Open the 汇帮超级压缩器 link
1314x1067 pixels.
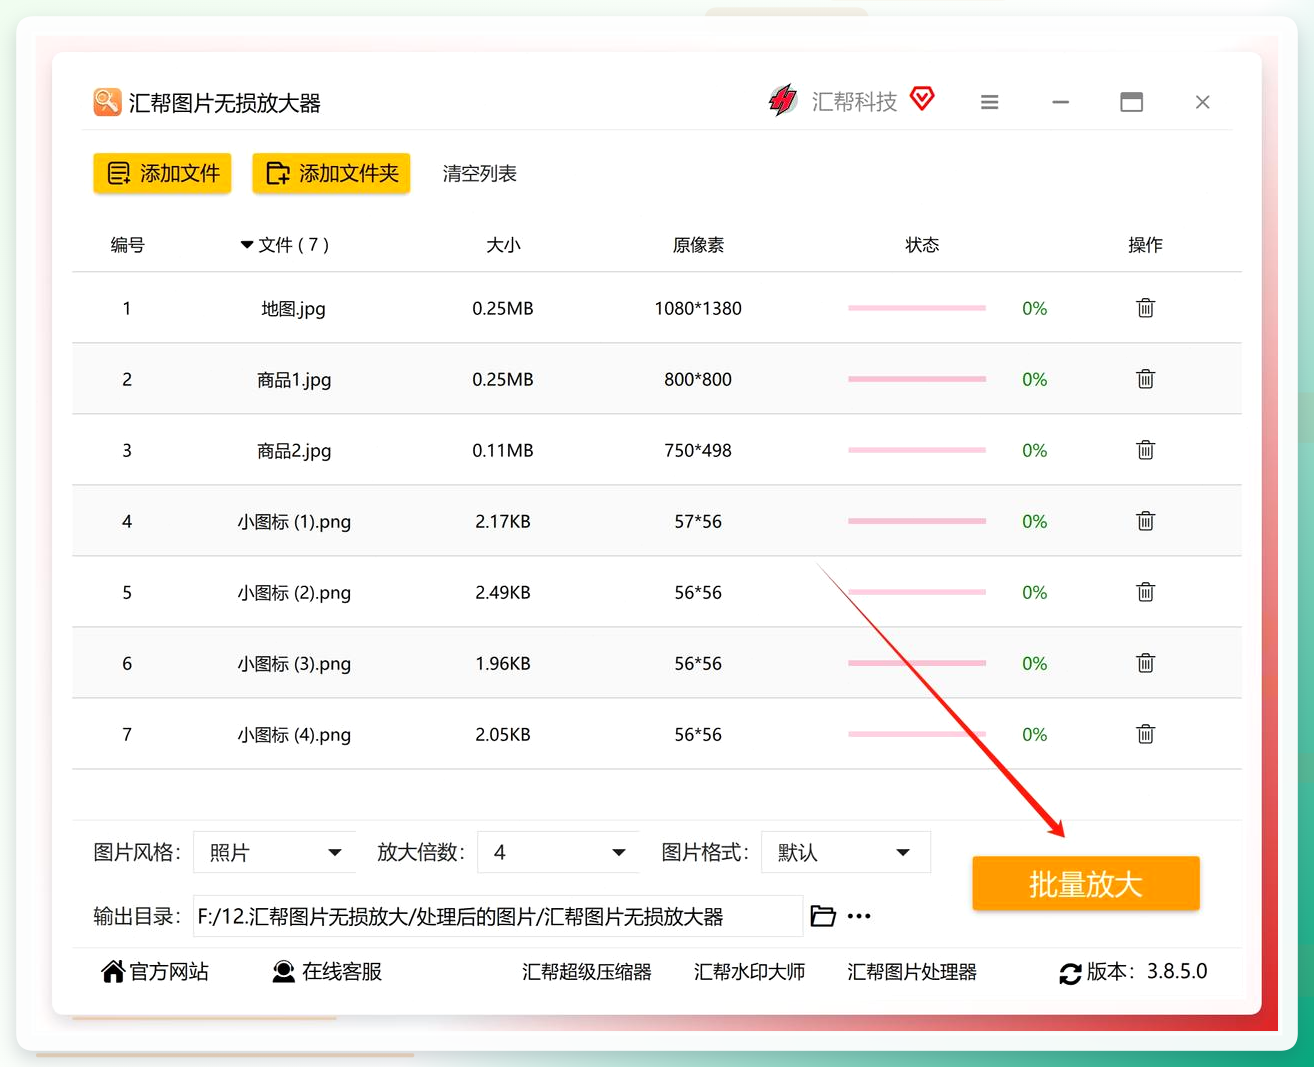point(587,972)
